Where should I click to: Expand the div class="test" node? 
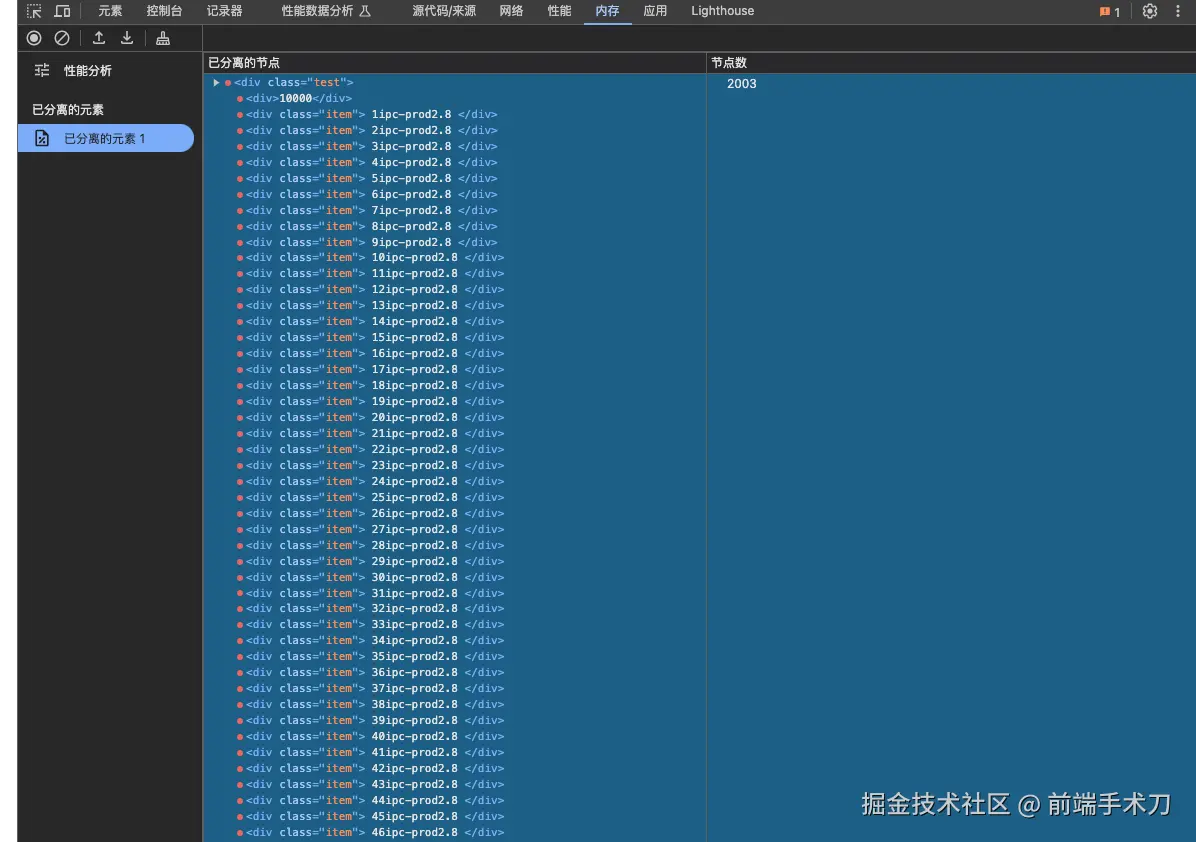[x=216, y=82]
